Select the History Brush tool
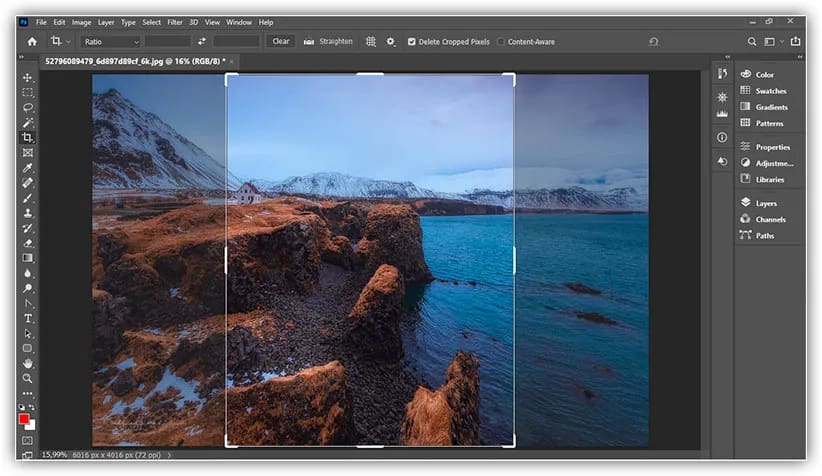 coord(28,228)
